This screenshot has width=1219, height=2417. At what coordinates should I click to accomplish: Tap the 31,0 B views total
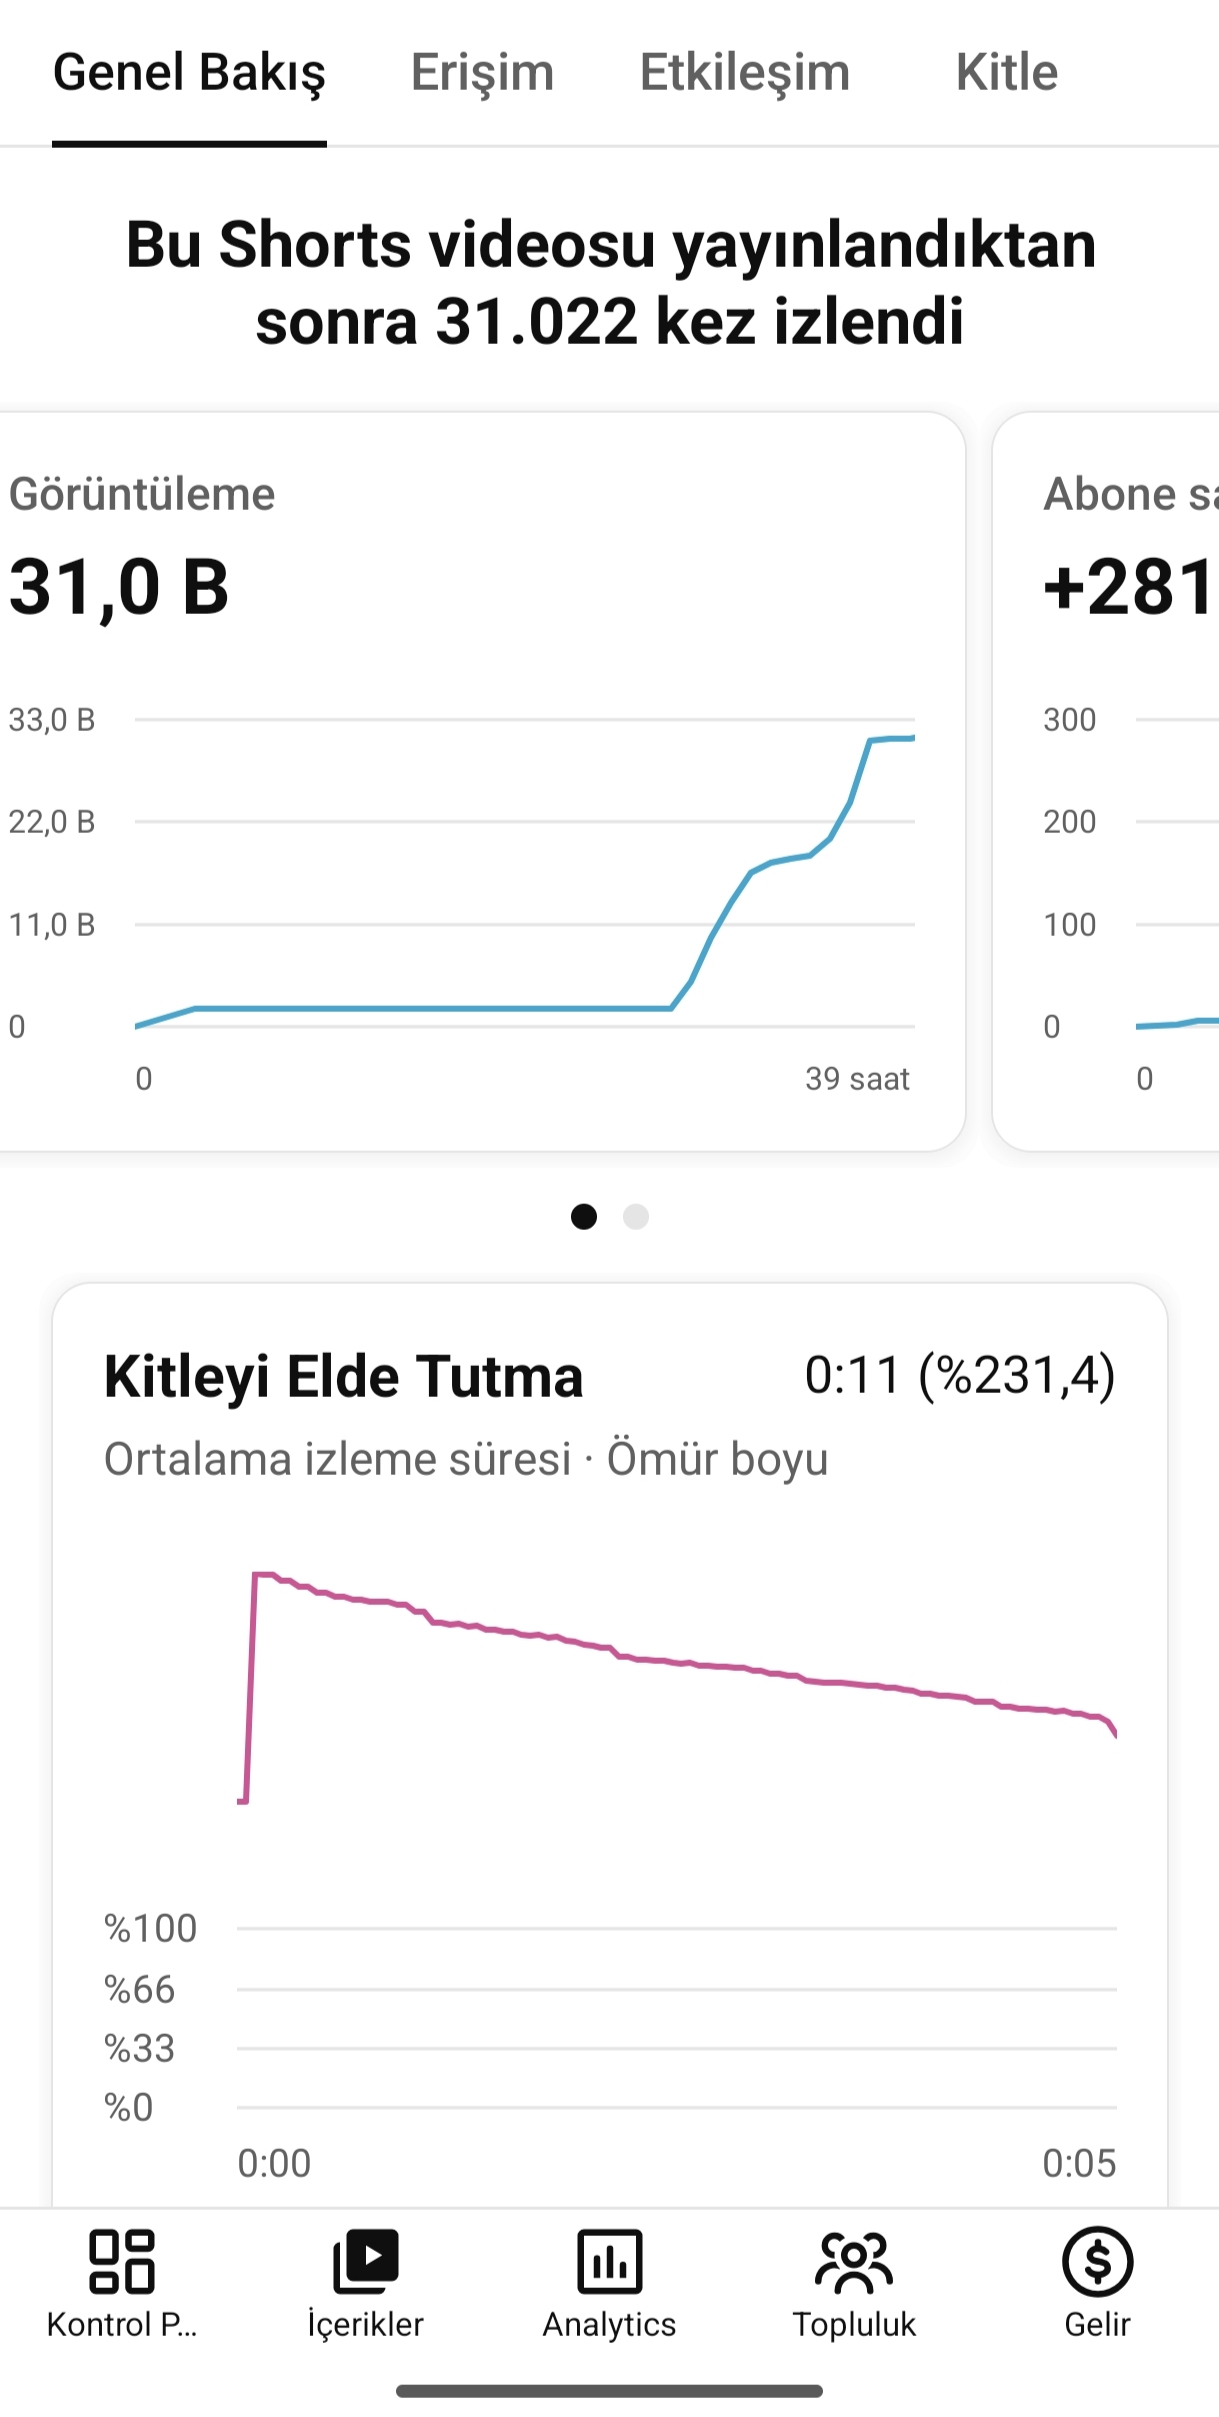coord(119,587)
